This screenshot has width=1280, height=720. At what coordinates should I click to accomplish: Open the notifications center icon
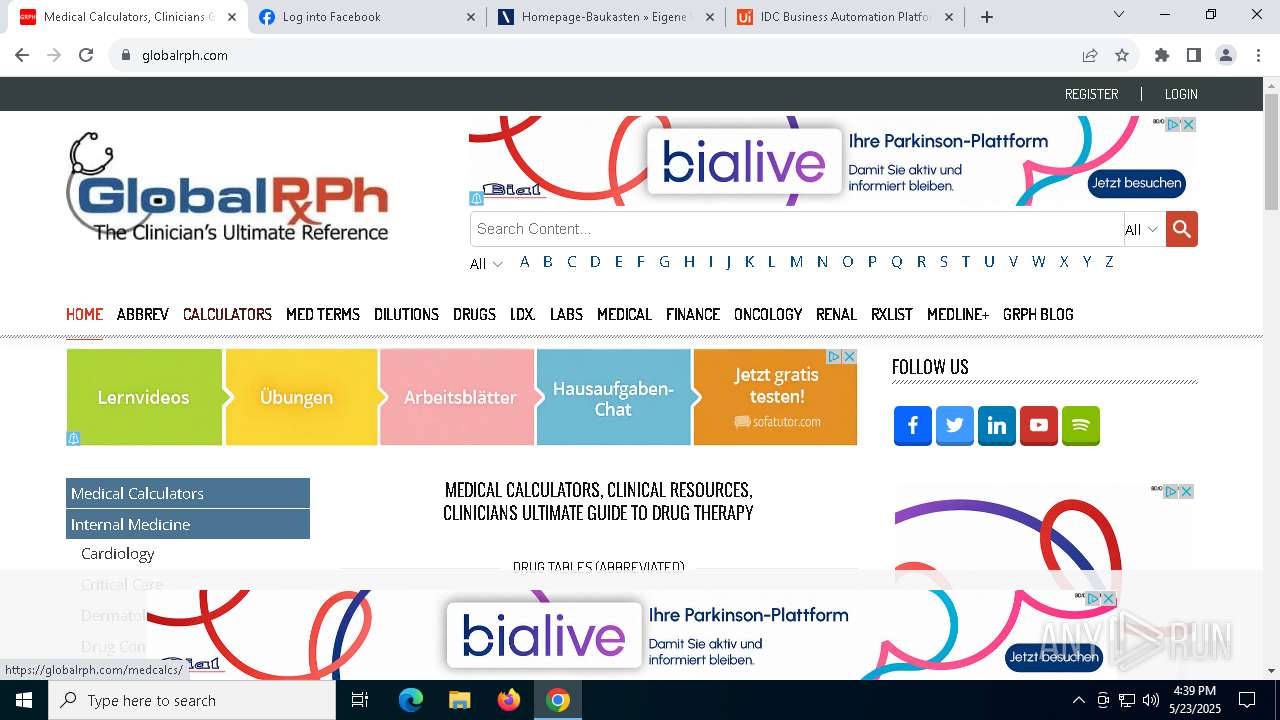pyautogui.click(x=1247, y=700)
